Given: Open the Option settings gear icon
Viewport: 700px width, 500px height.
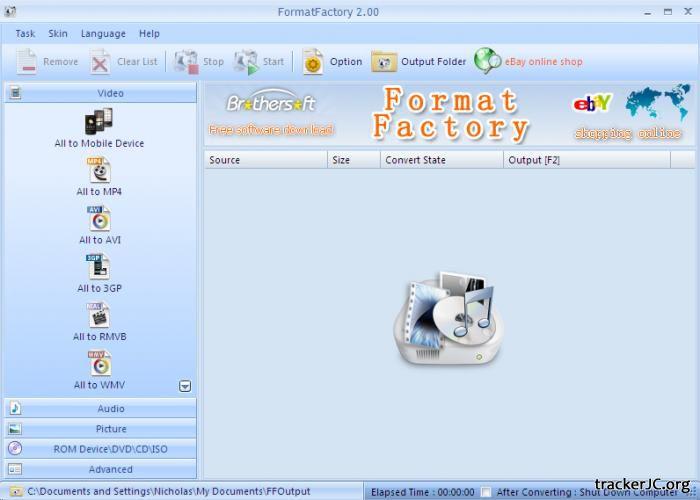Looking at the screenshot, I should click(x=313, y=62).
